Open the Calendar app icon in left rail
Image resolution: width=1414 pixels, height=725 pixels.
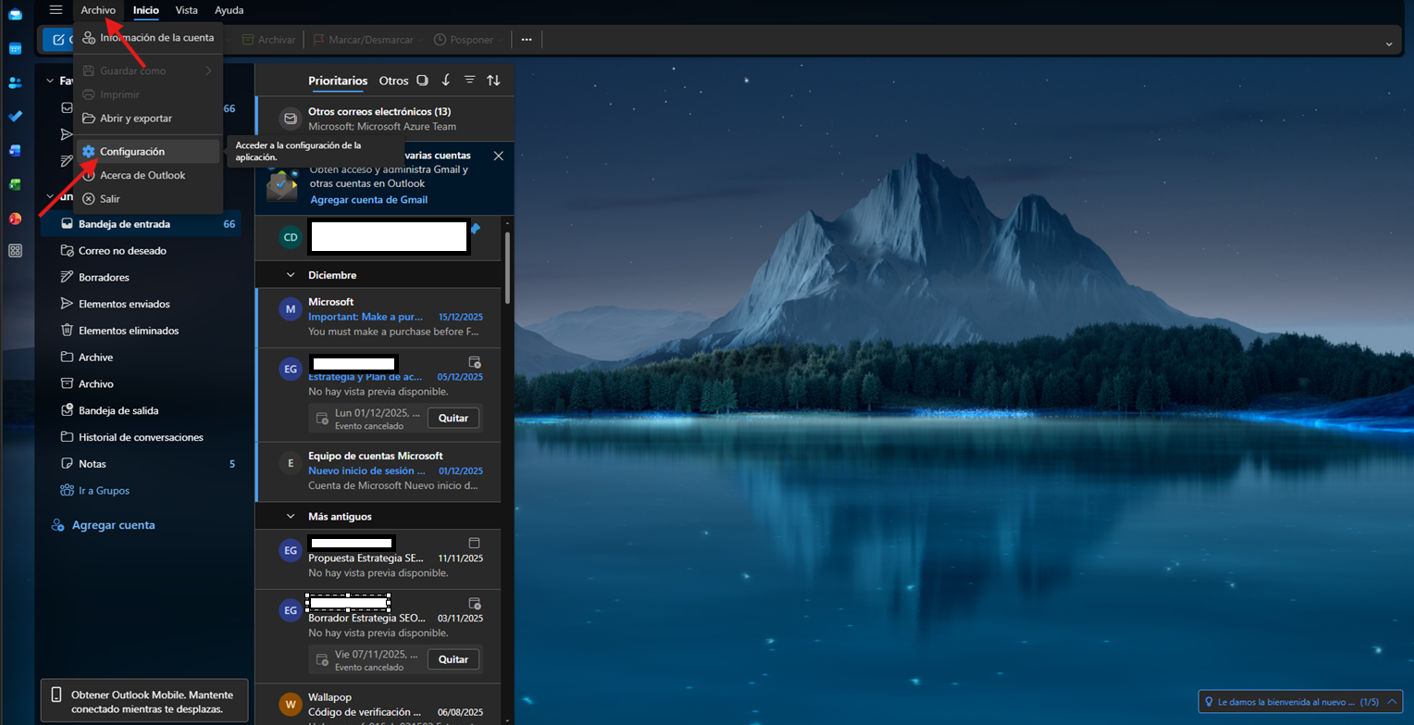click(15, 48)
